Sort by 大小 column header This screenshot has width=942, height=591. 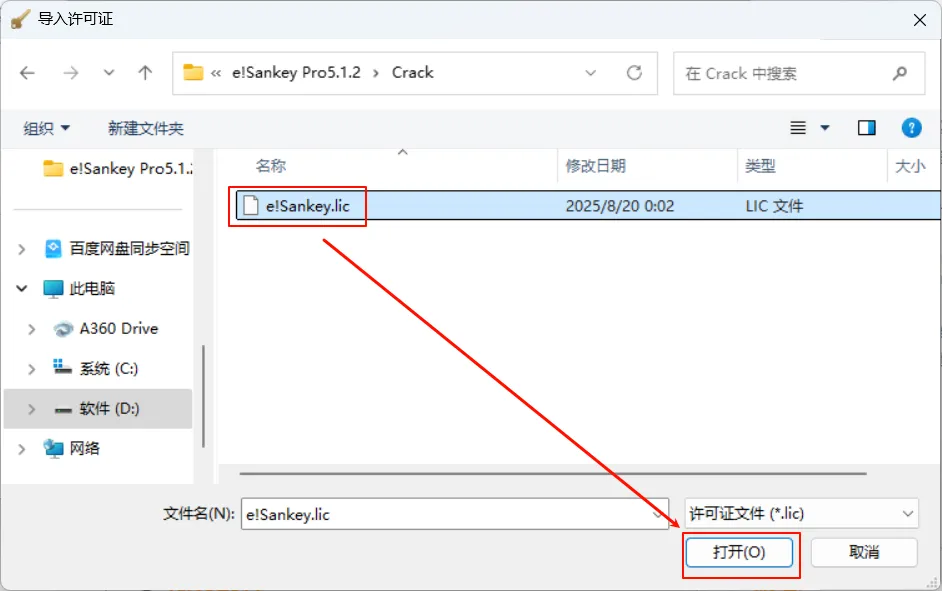point(910,166)
